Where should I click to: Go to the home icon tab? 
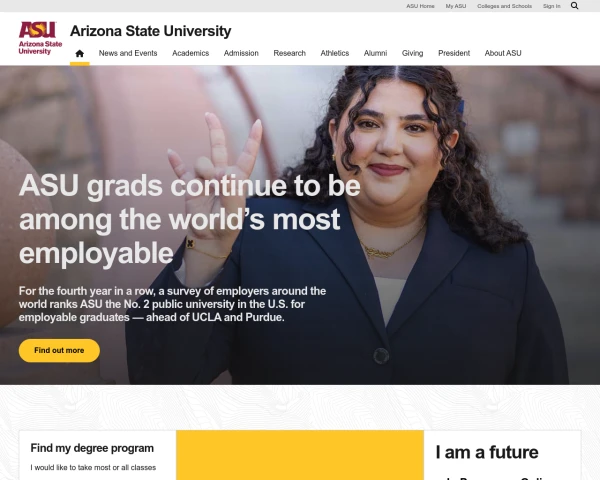(x=80, y=53)
